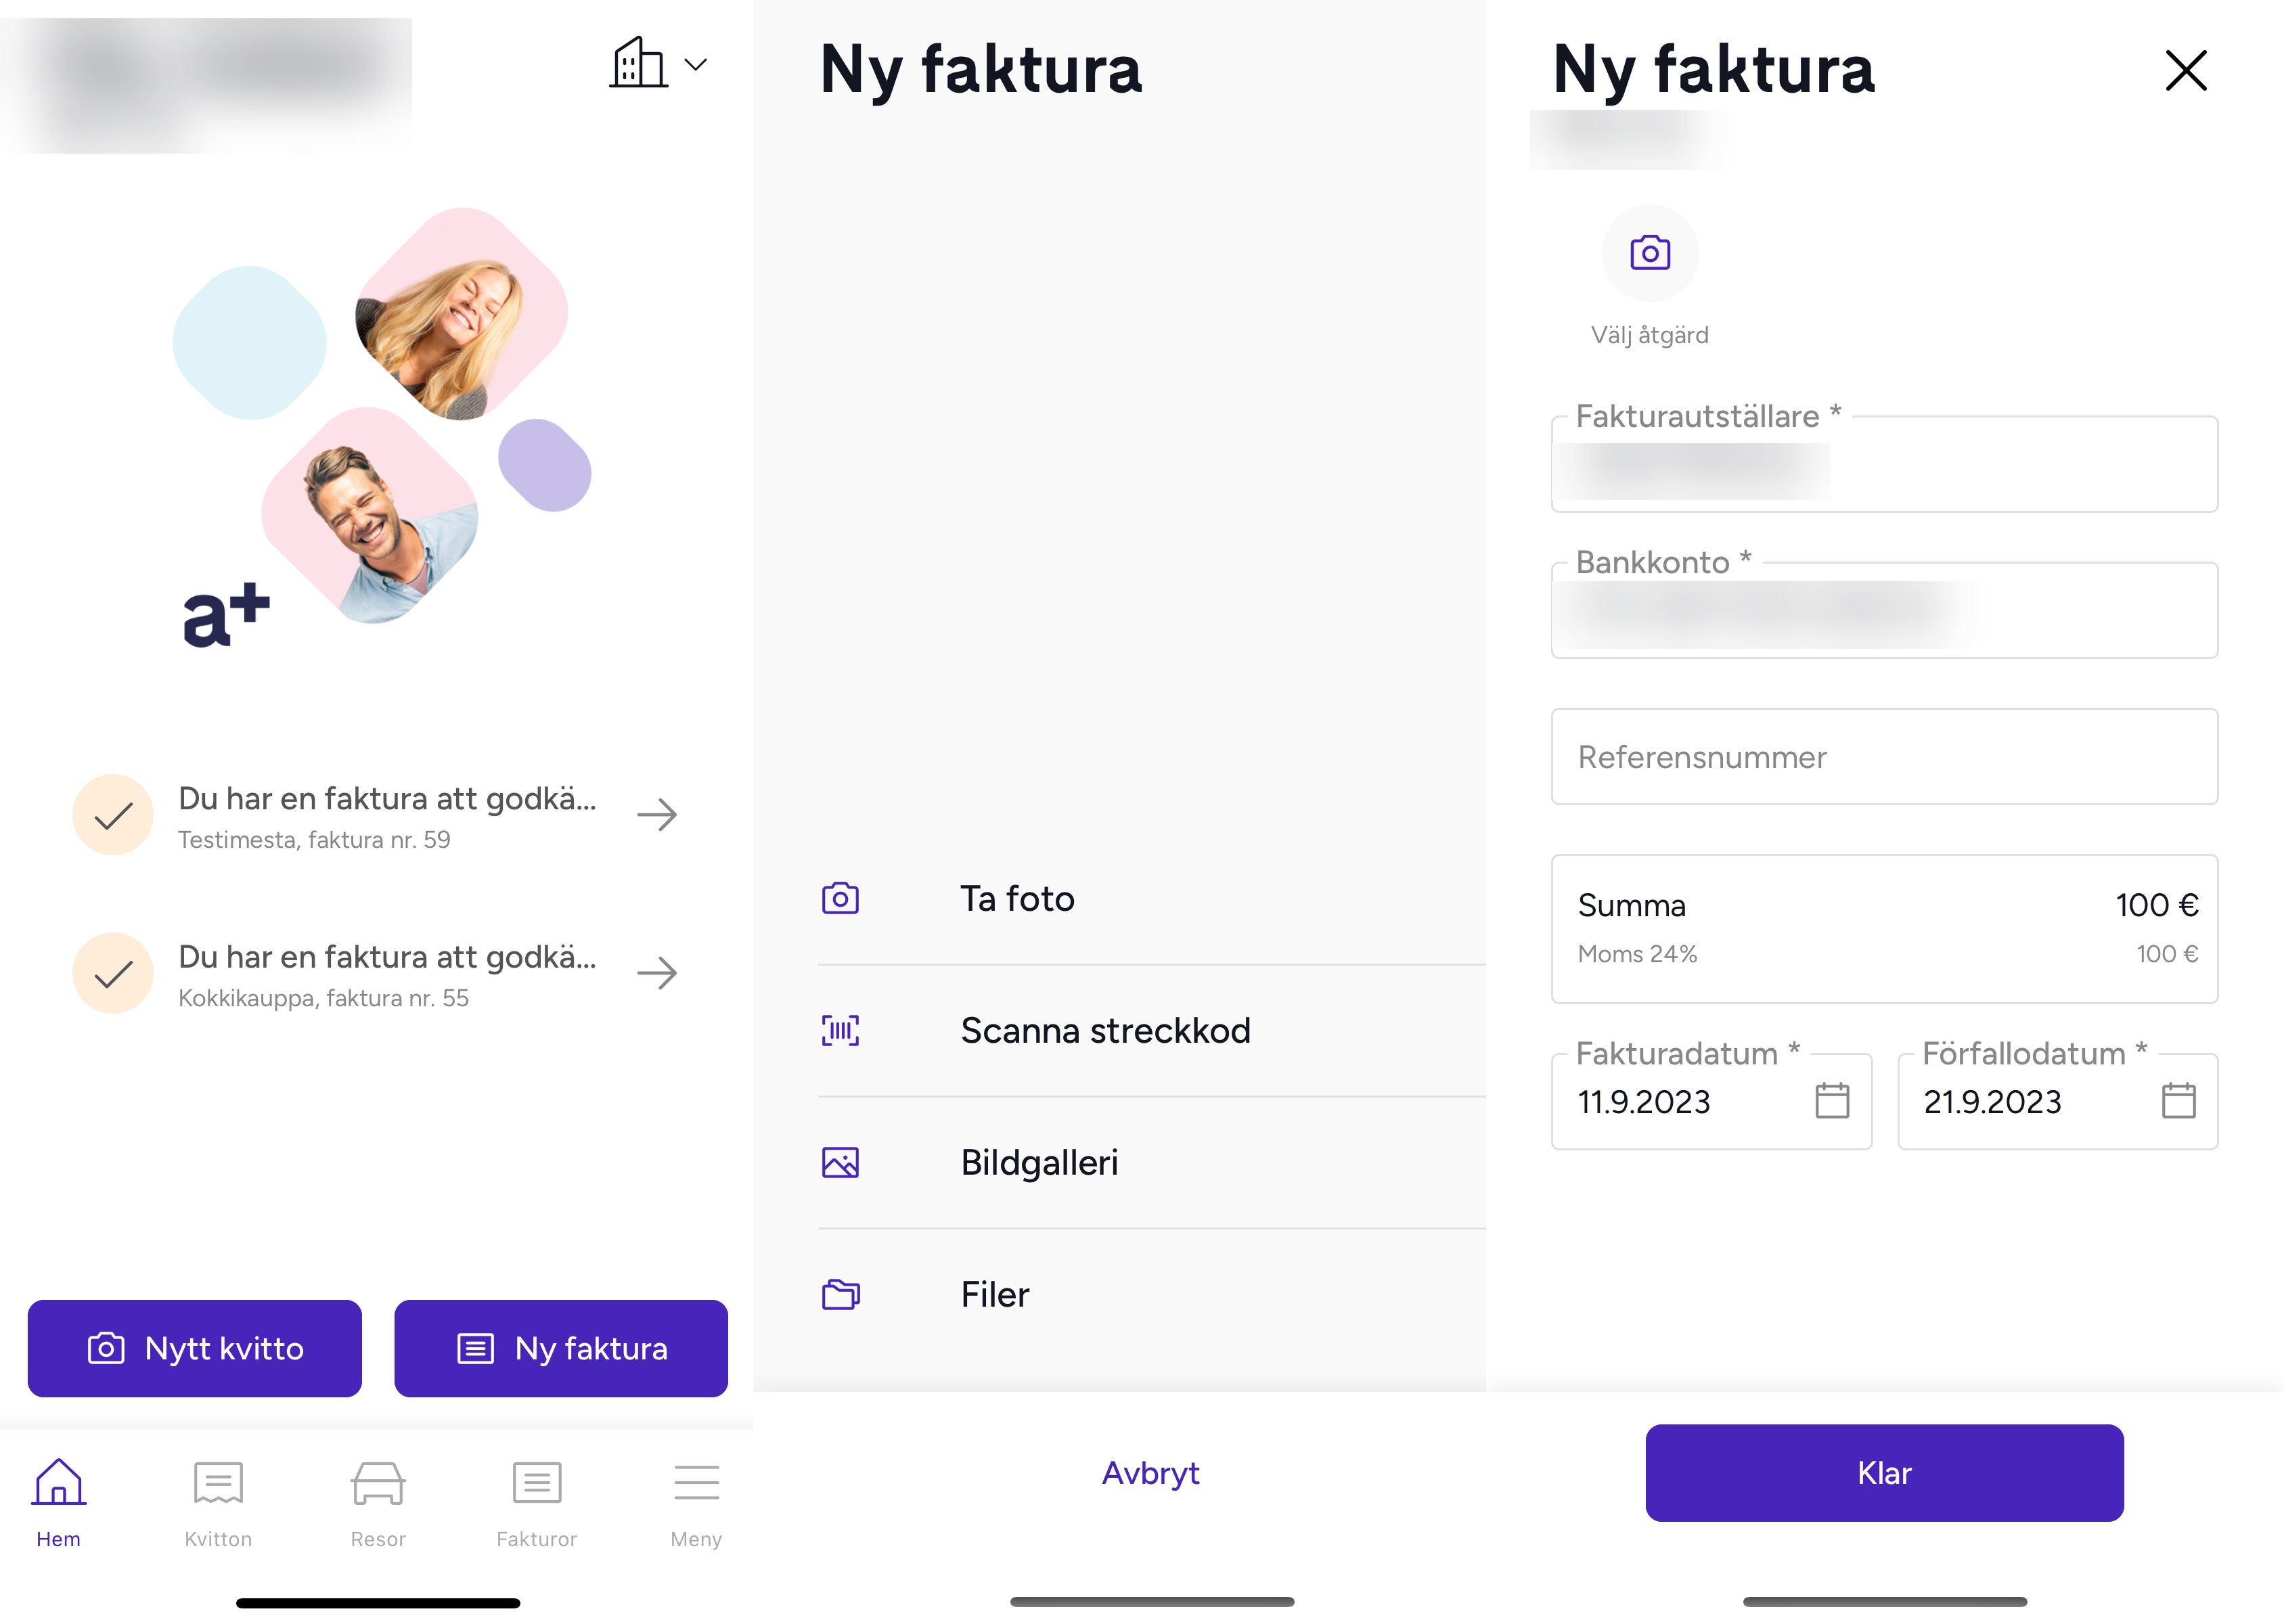Viewport: 2284px width, 1624px height.
Task: Cancel with the Avbryt link
Action: [x=1150, y=1473]
